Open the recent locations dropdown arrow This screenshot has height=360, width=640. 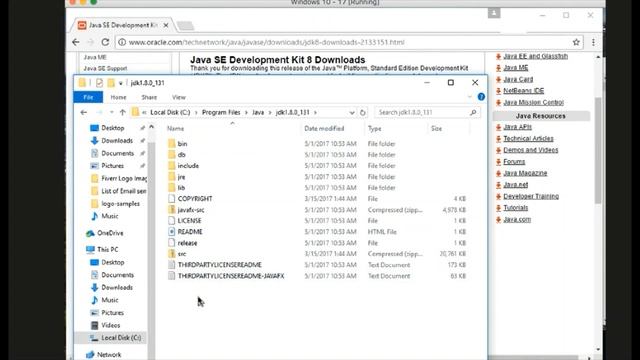(111, 112)
